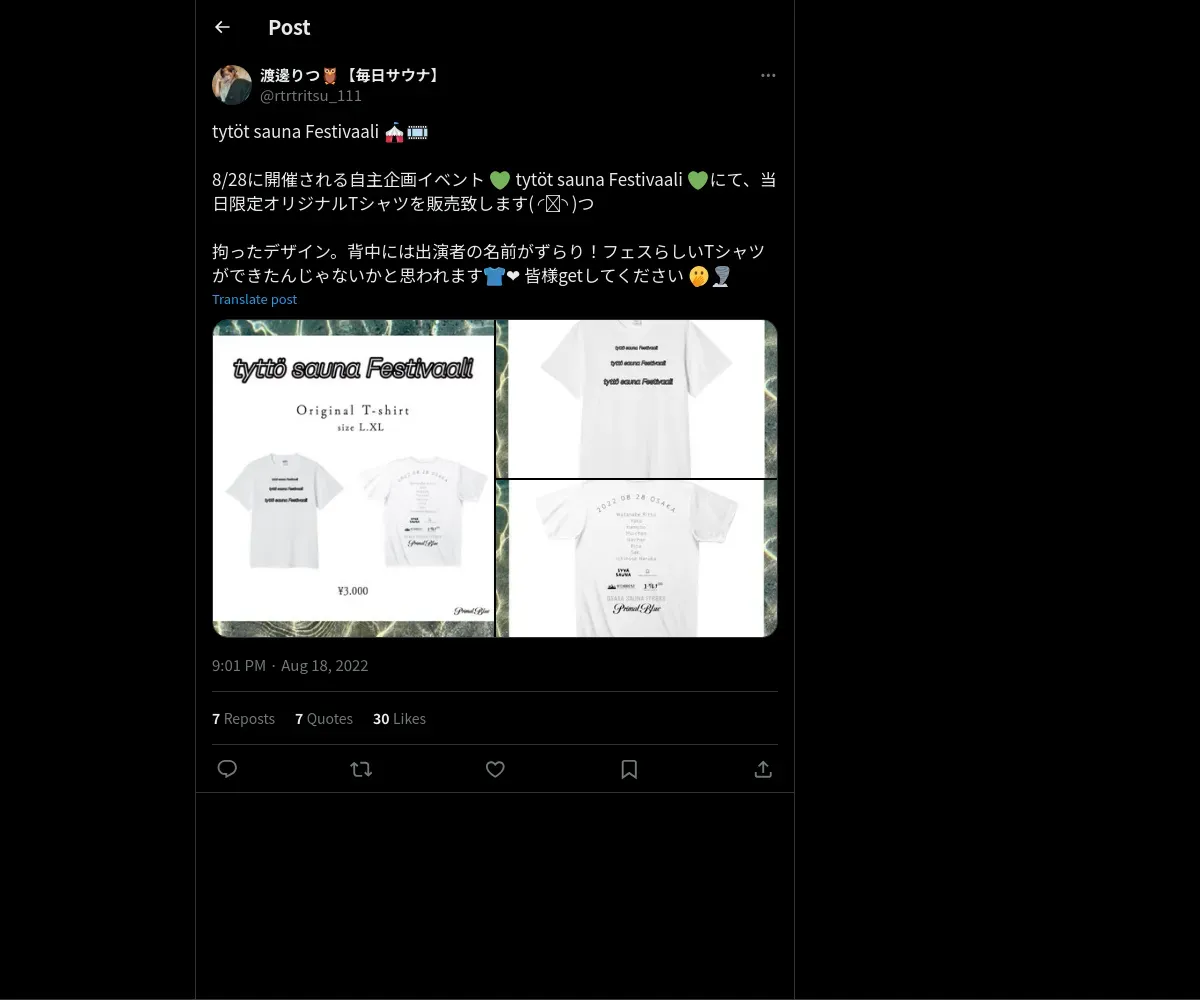Image resolution: width=1200 pixels, height=1000 pixels.
Task: Open the front T-shirt photo
Action: (x=637, y=398)
